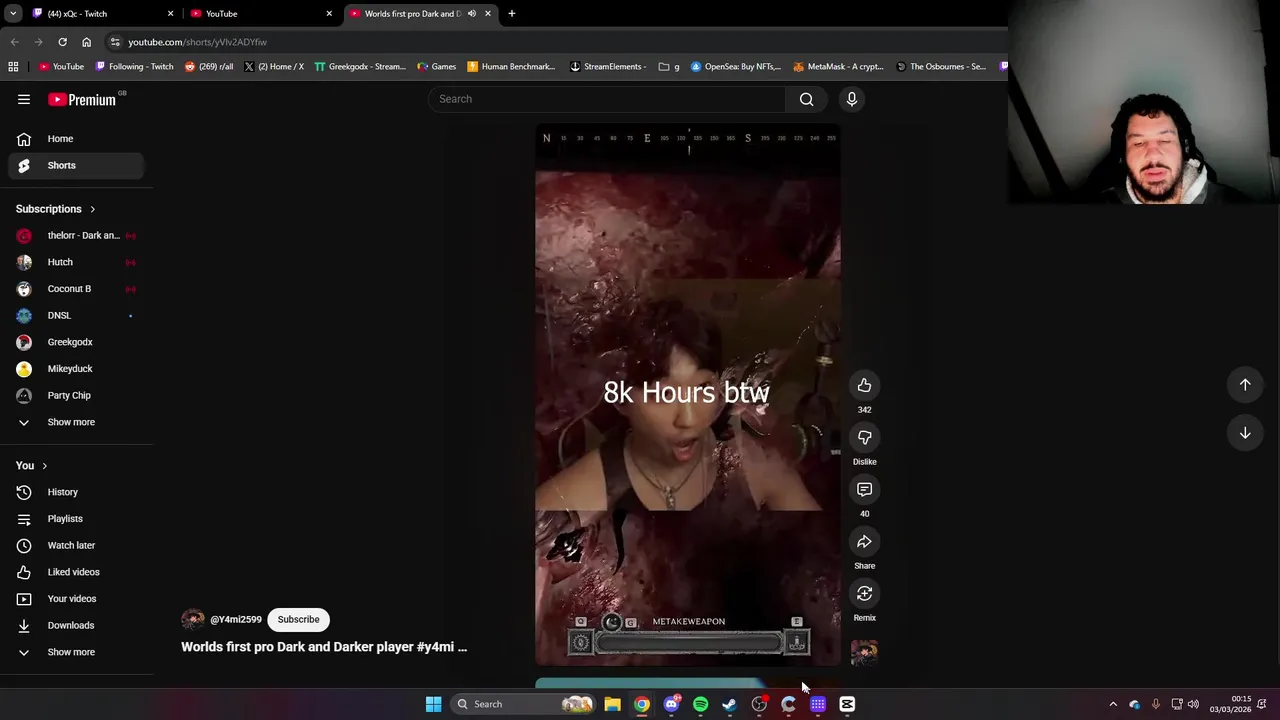Image resolution: width=1280 pixels, height=720 pixels.
Task: Go to the previous short with up arrow
Action: click(x=1245, y=384)
